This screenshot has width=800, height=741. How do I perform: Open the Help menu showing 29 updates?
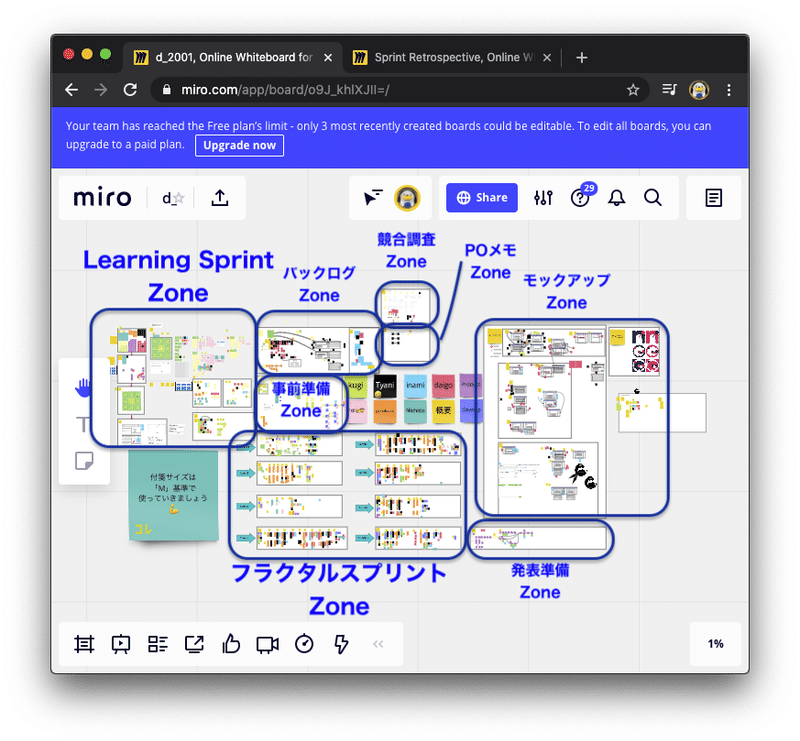click(x=580, y=197)
